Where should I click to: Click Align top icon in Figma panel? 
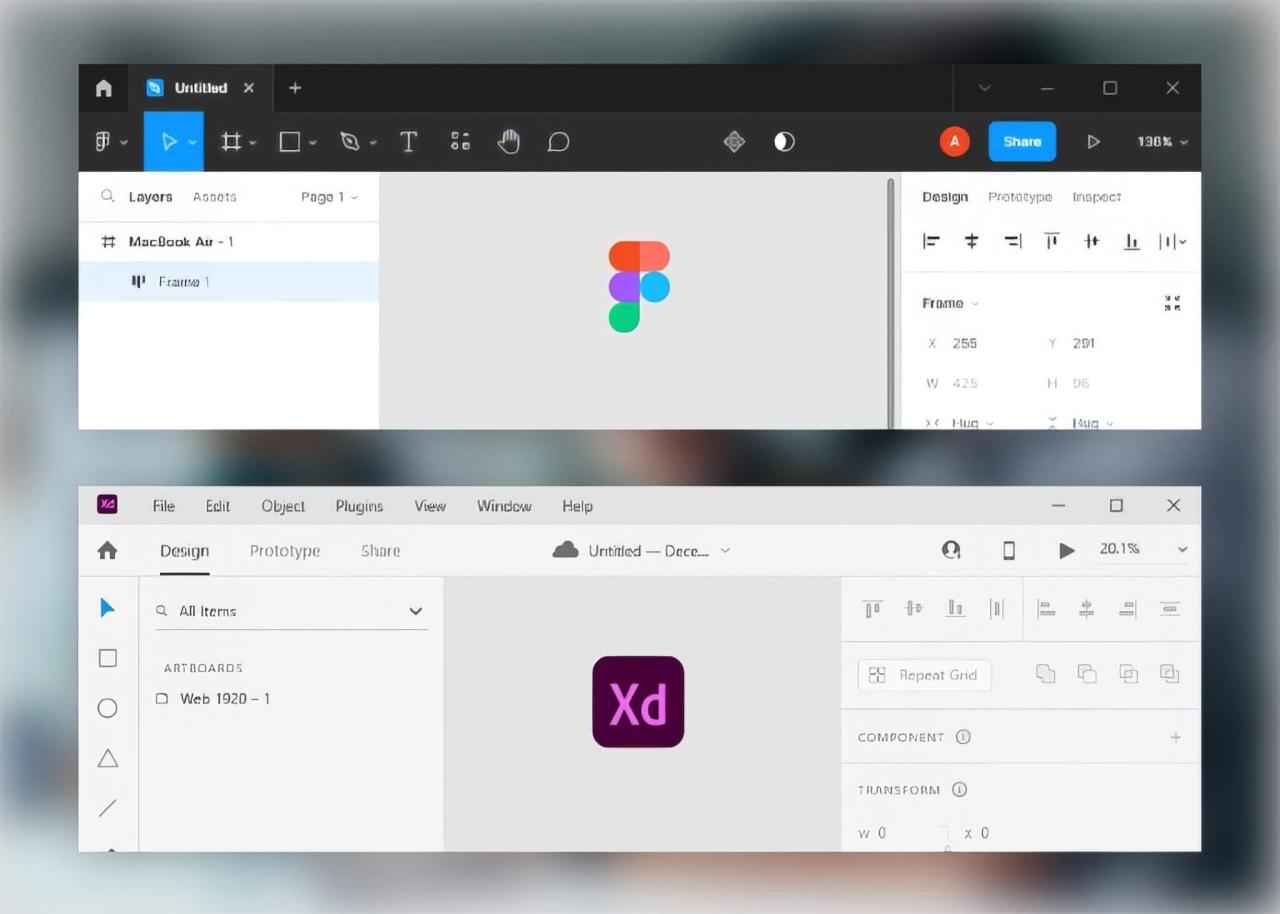pos(1052,241)
